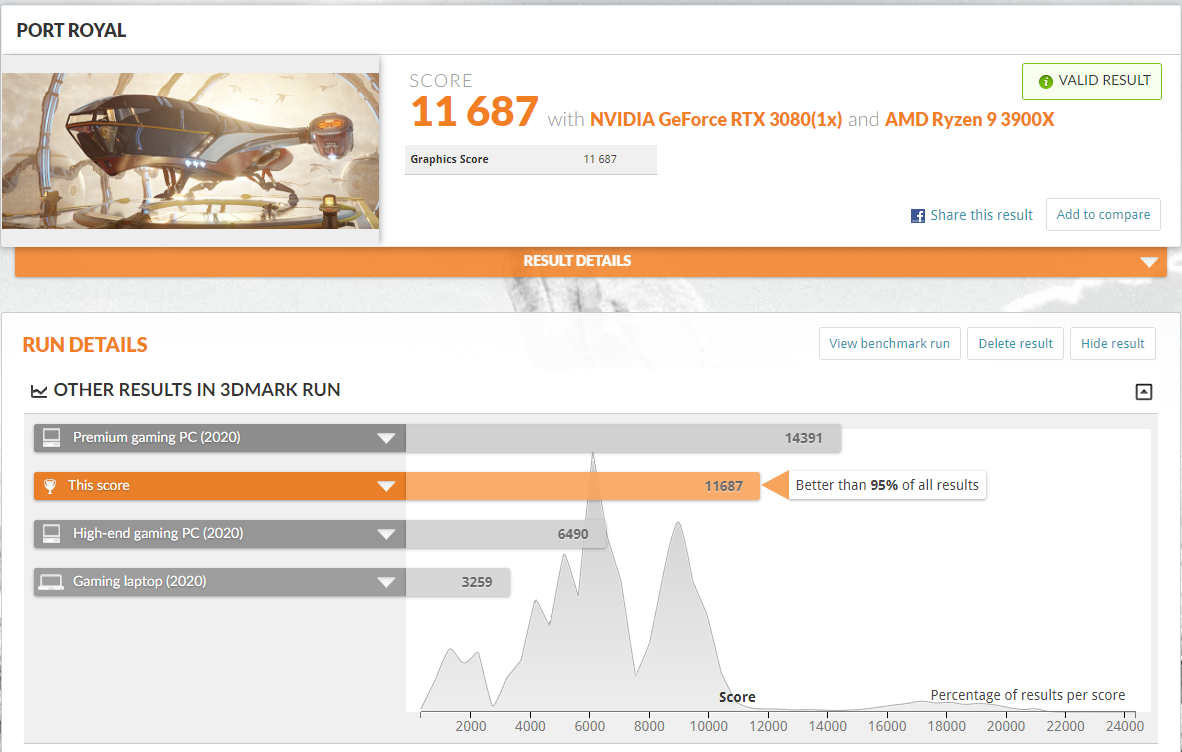Click the Premium gaming PC (2020) label
Screen dimensions: 1182x752
pyautogui.click(x=157, y=438)
